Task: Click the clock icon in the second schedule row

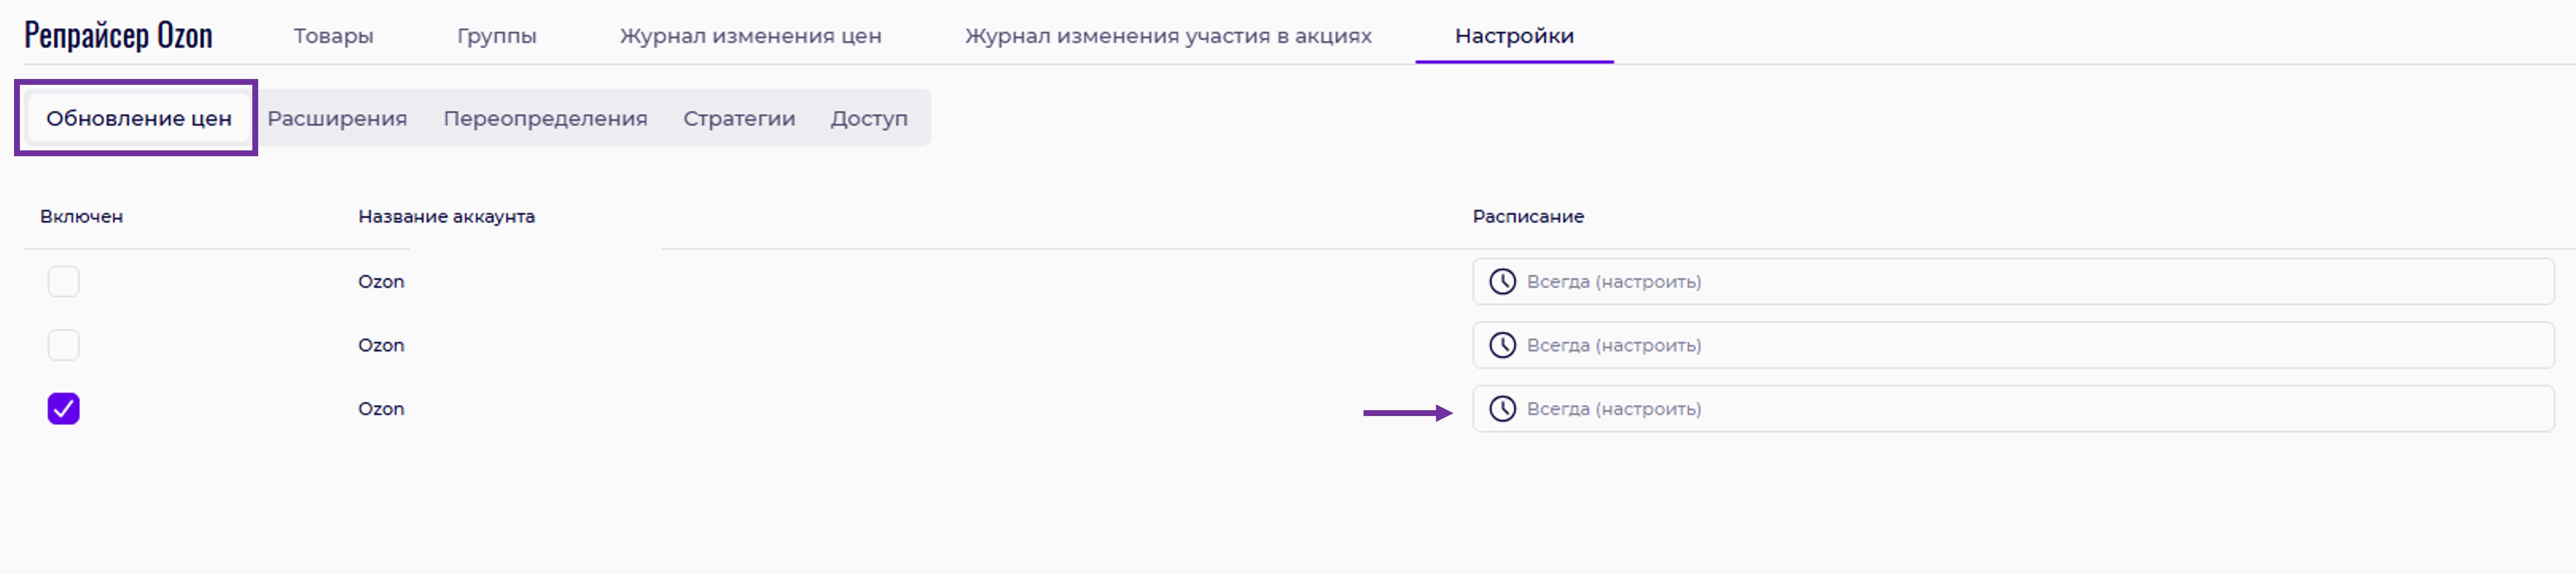Action: pos(1502,345)
